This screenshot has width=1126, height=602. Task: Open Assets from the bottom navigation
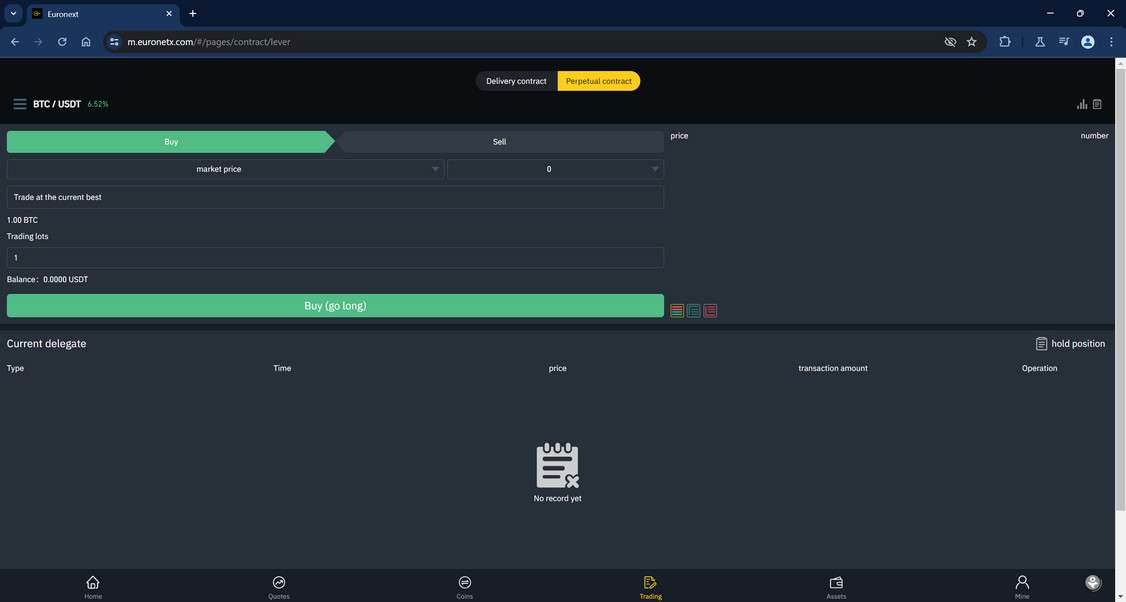836,586
